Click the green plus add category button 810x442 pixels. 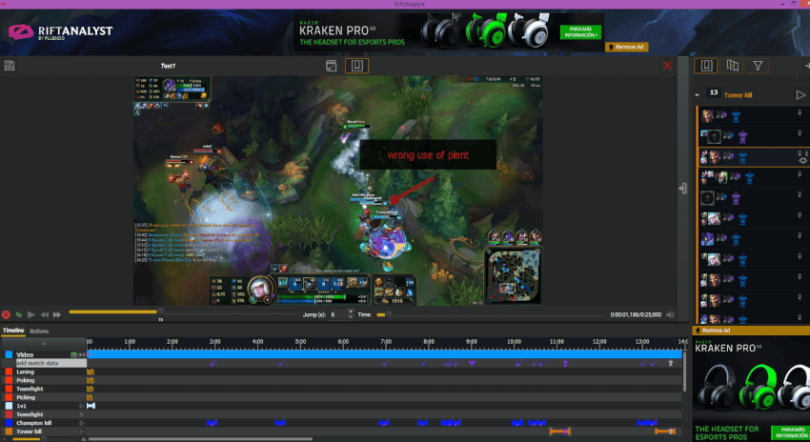coord(44,343)
